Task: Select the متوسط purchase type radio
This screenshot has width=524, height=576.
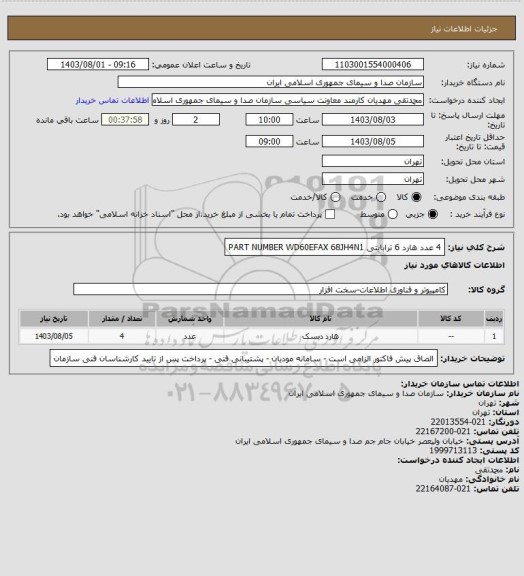Action: [x=393, y=214]
